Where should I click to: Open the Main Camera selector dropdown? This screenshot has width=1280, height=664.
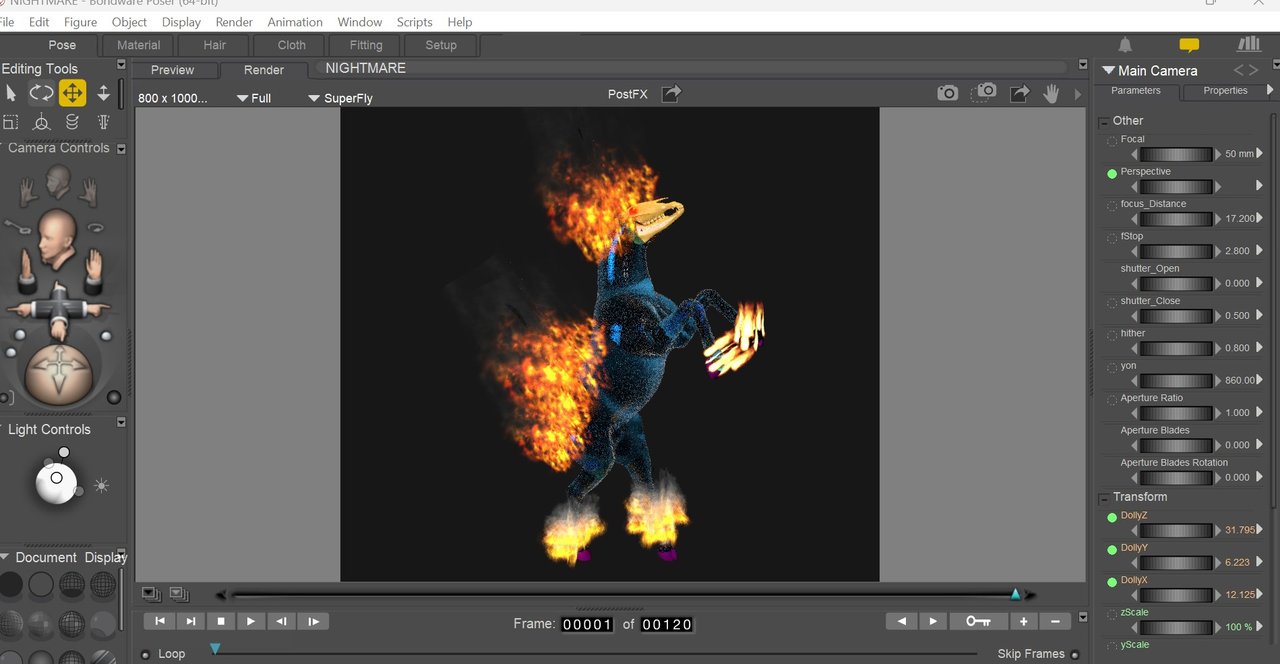click(x=1150, y=70)
